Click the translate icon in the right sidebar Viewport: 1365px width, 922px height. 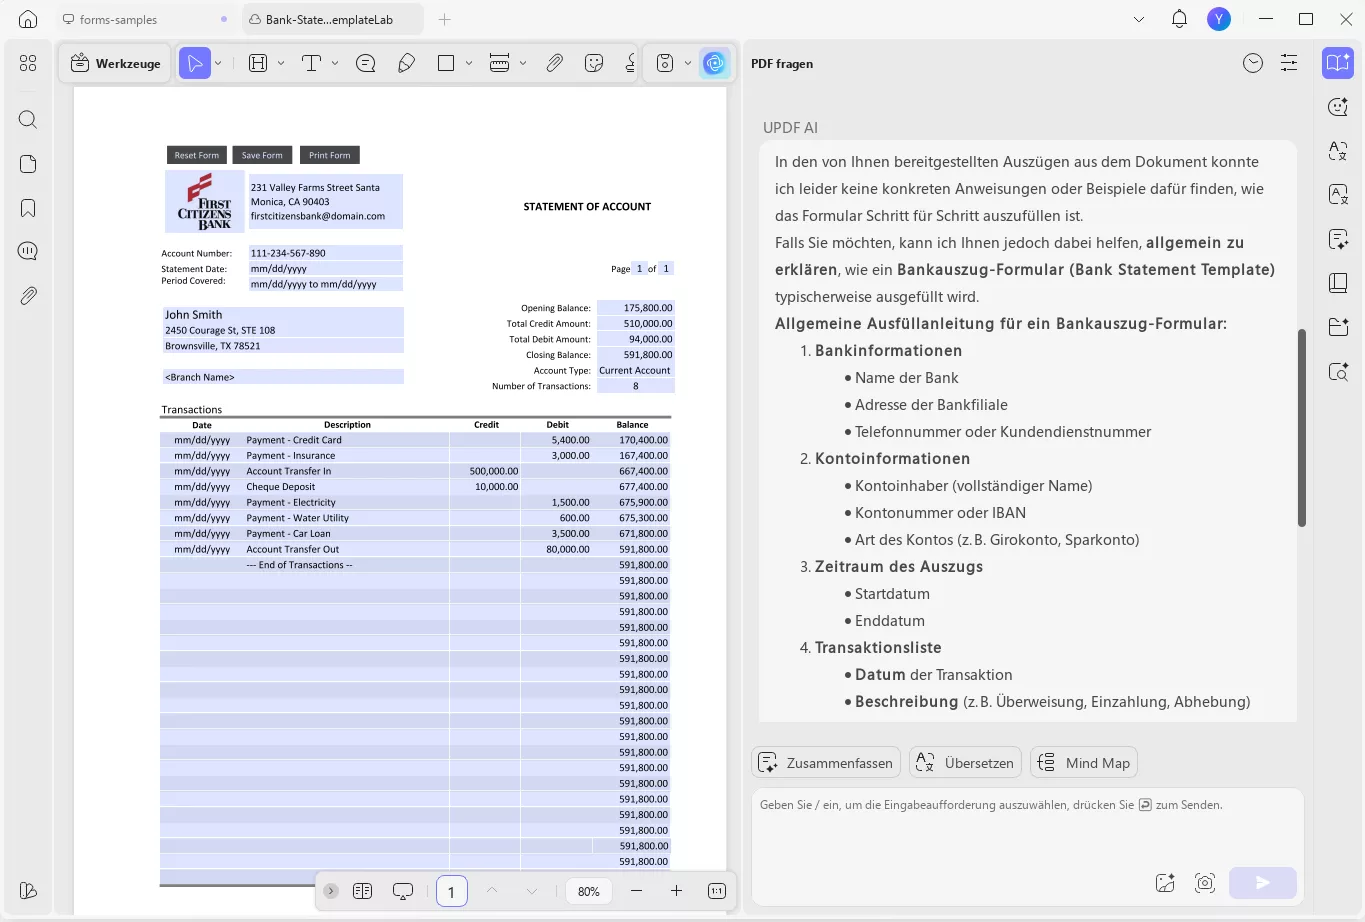point(1338,151)
